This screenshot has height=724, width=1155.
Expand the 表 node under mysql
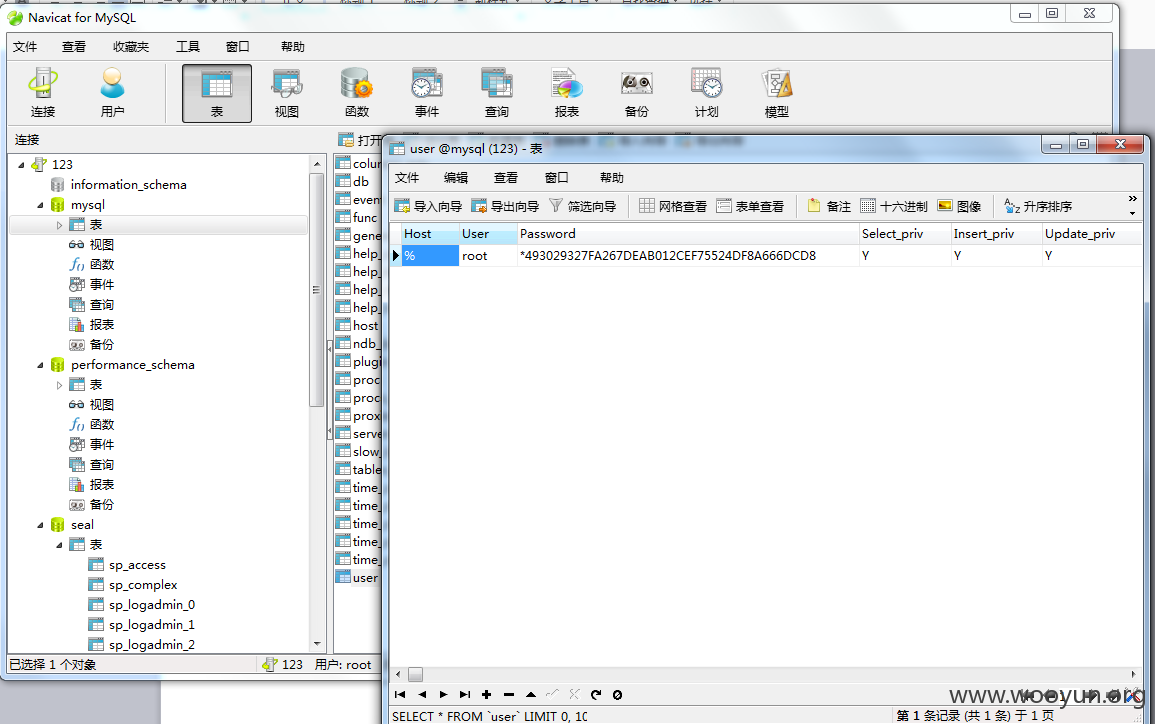tap(60, 225)
